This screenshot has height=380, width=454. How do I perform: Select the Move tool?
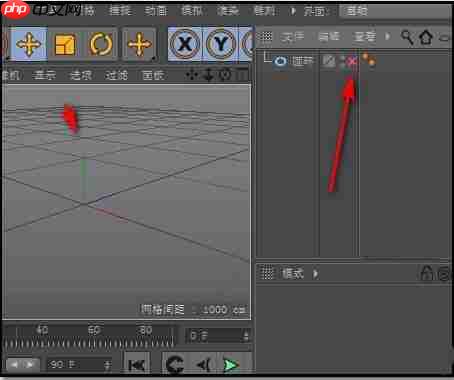coord(29,44)
